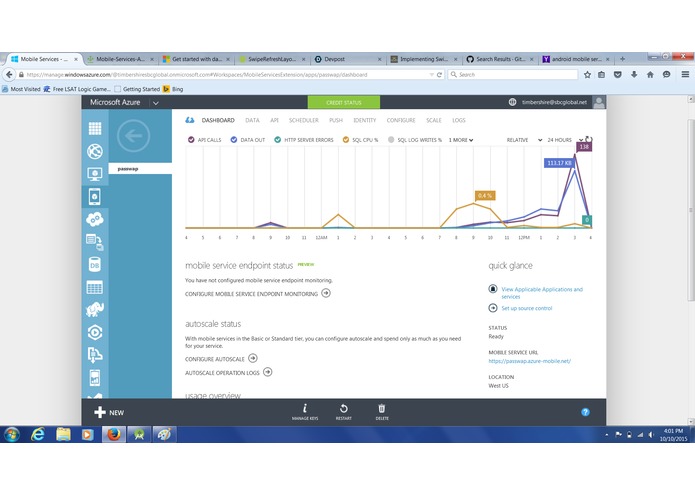
Task: Click the page vertical scrollbar
Action: tap(691, 210)
